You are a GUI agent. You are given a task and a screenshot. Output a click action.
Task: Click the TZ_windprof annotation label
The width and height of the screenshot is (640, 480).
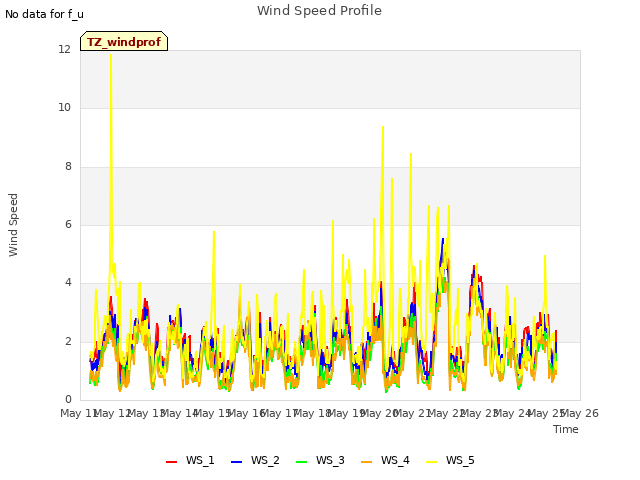(124, 42)
